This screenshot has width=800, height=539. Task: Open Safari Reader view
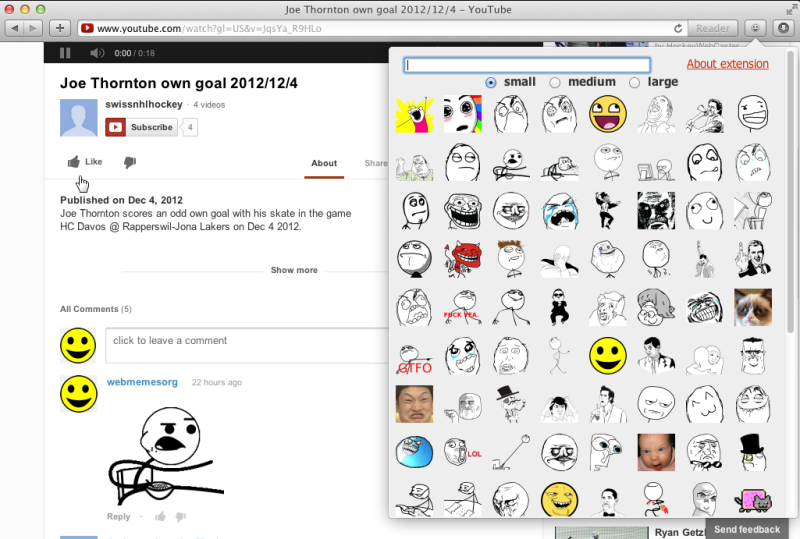pos(713,29)
